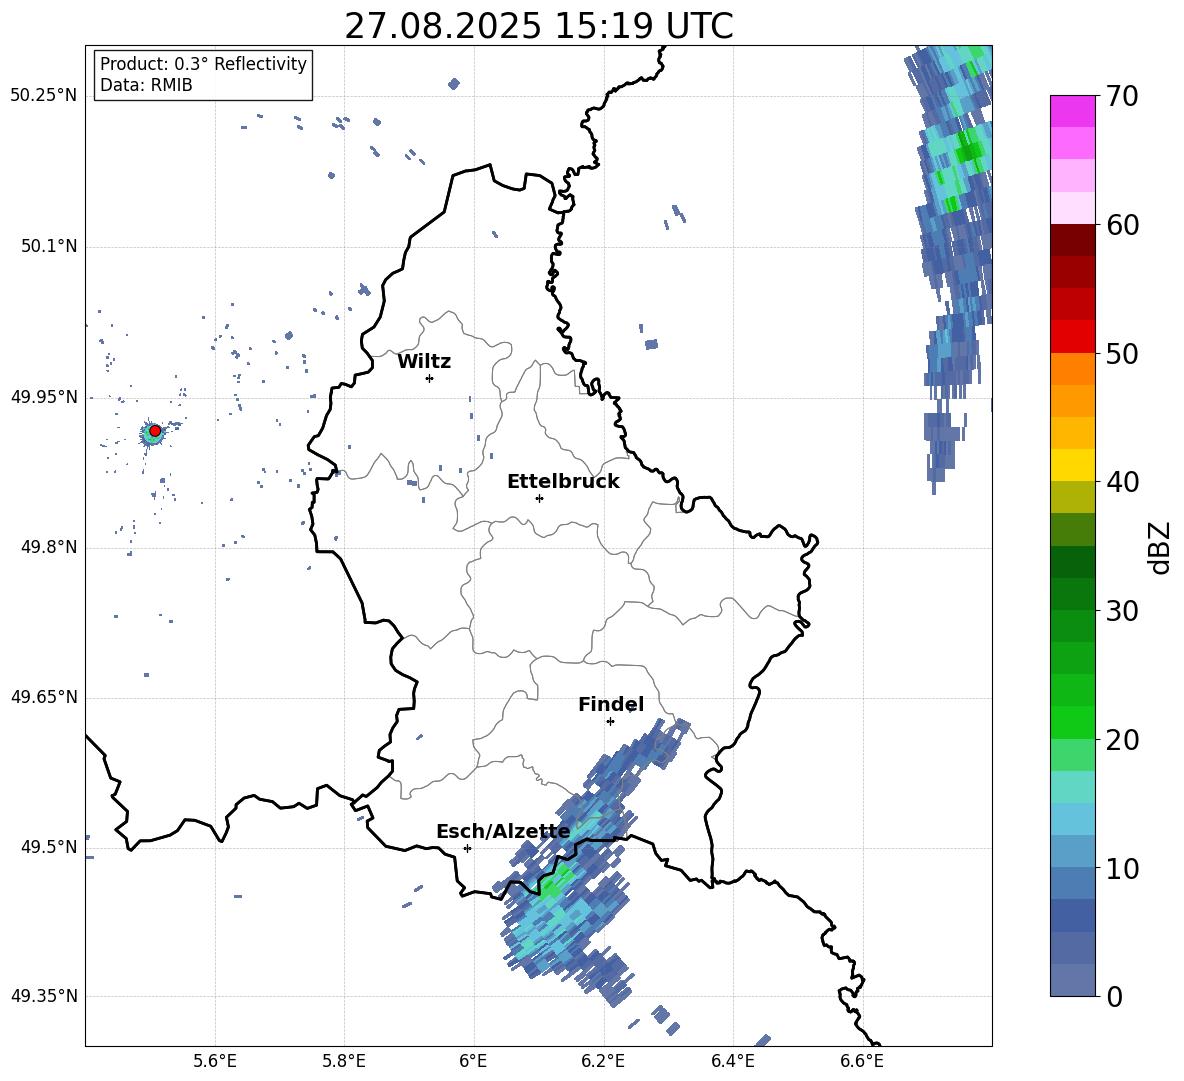1184x1081 pixels.
Task: Click the title 27.08.2025 15:19 UTC
Action: pos(539,26)
